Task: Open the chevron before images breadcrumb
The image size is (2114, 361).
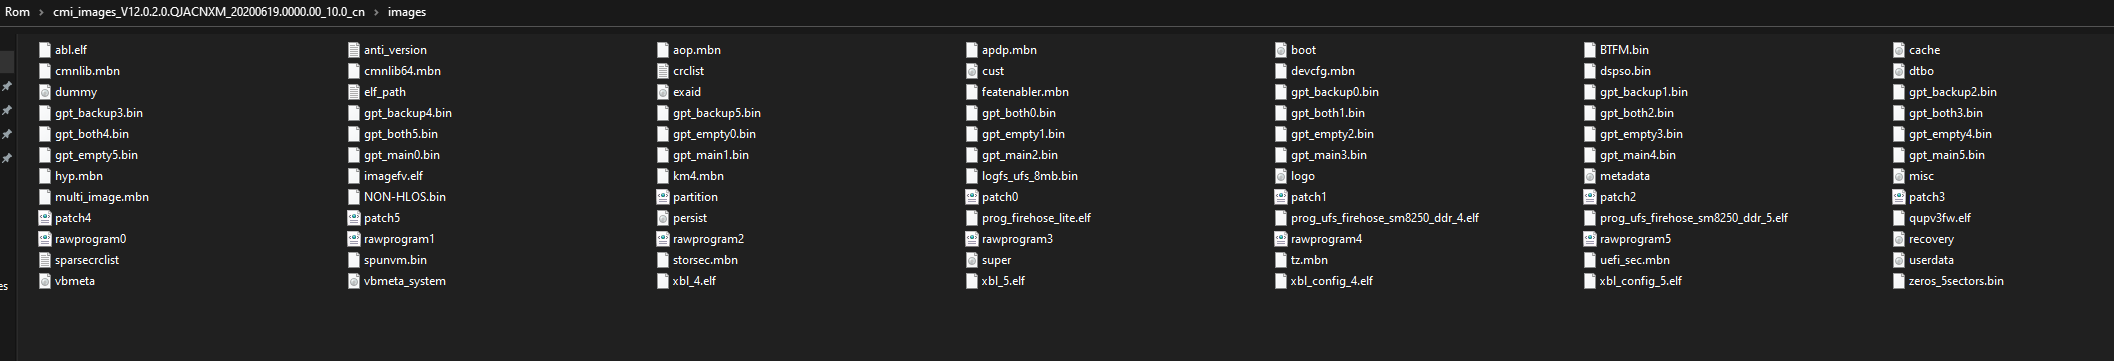Action: click(x=377, y=12)
